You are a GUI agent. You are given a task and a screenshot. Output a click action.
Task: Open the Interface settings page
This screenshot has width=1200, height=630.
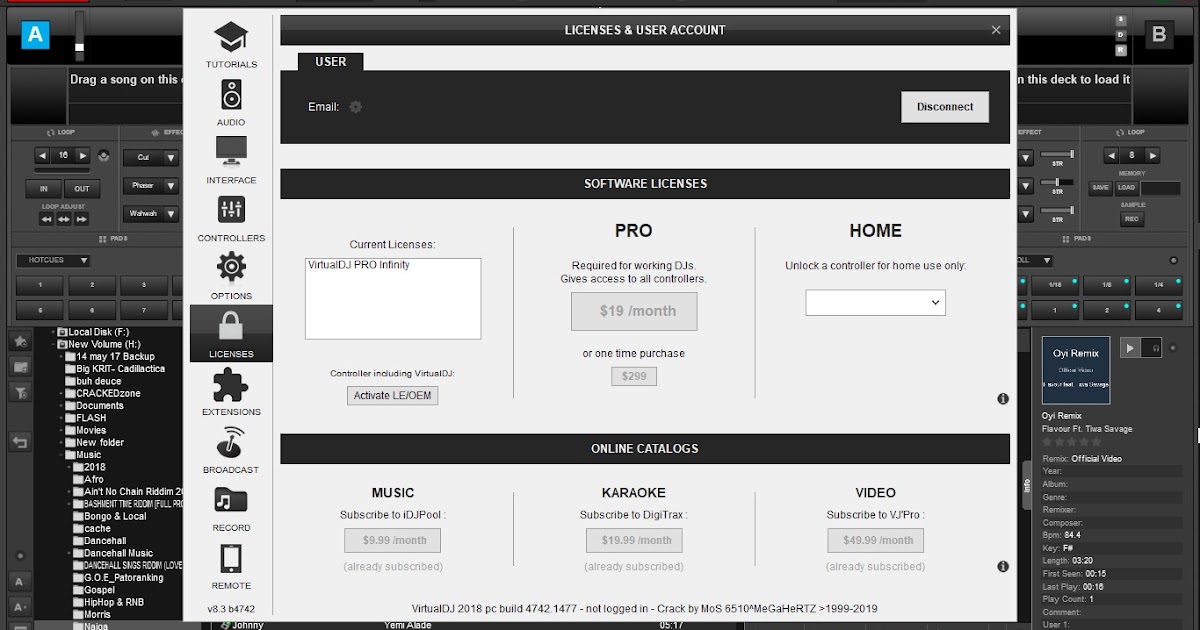231,161
